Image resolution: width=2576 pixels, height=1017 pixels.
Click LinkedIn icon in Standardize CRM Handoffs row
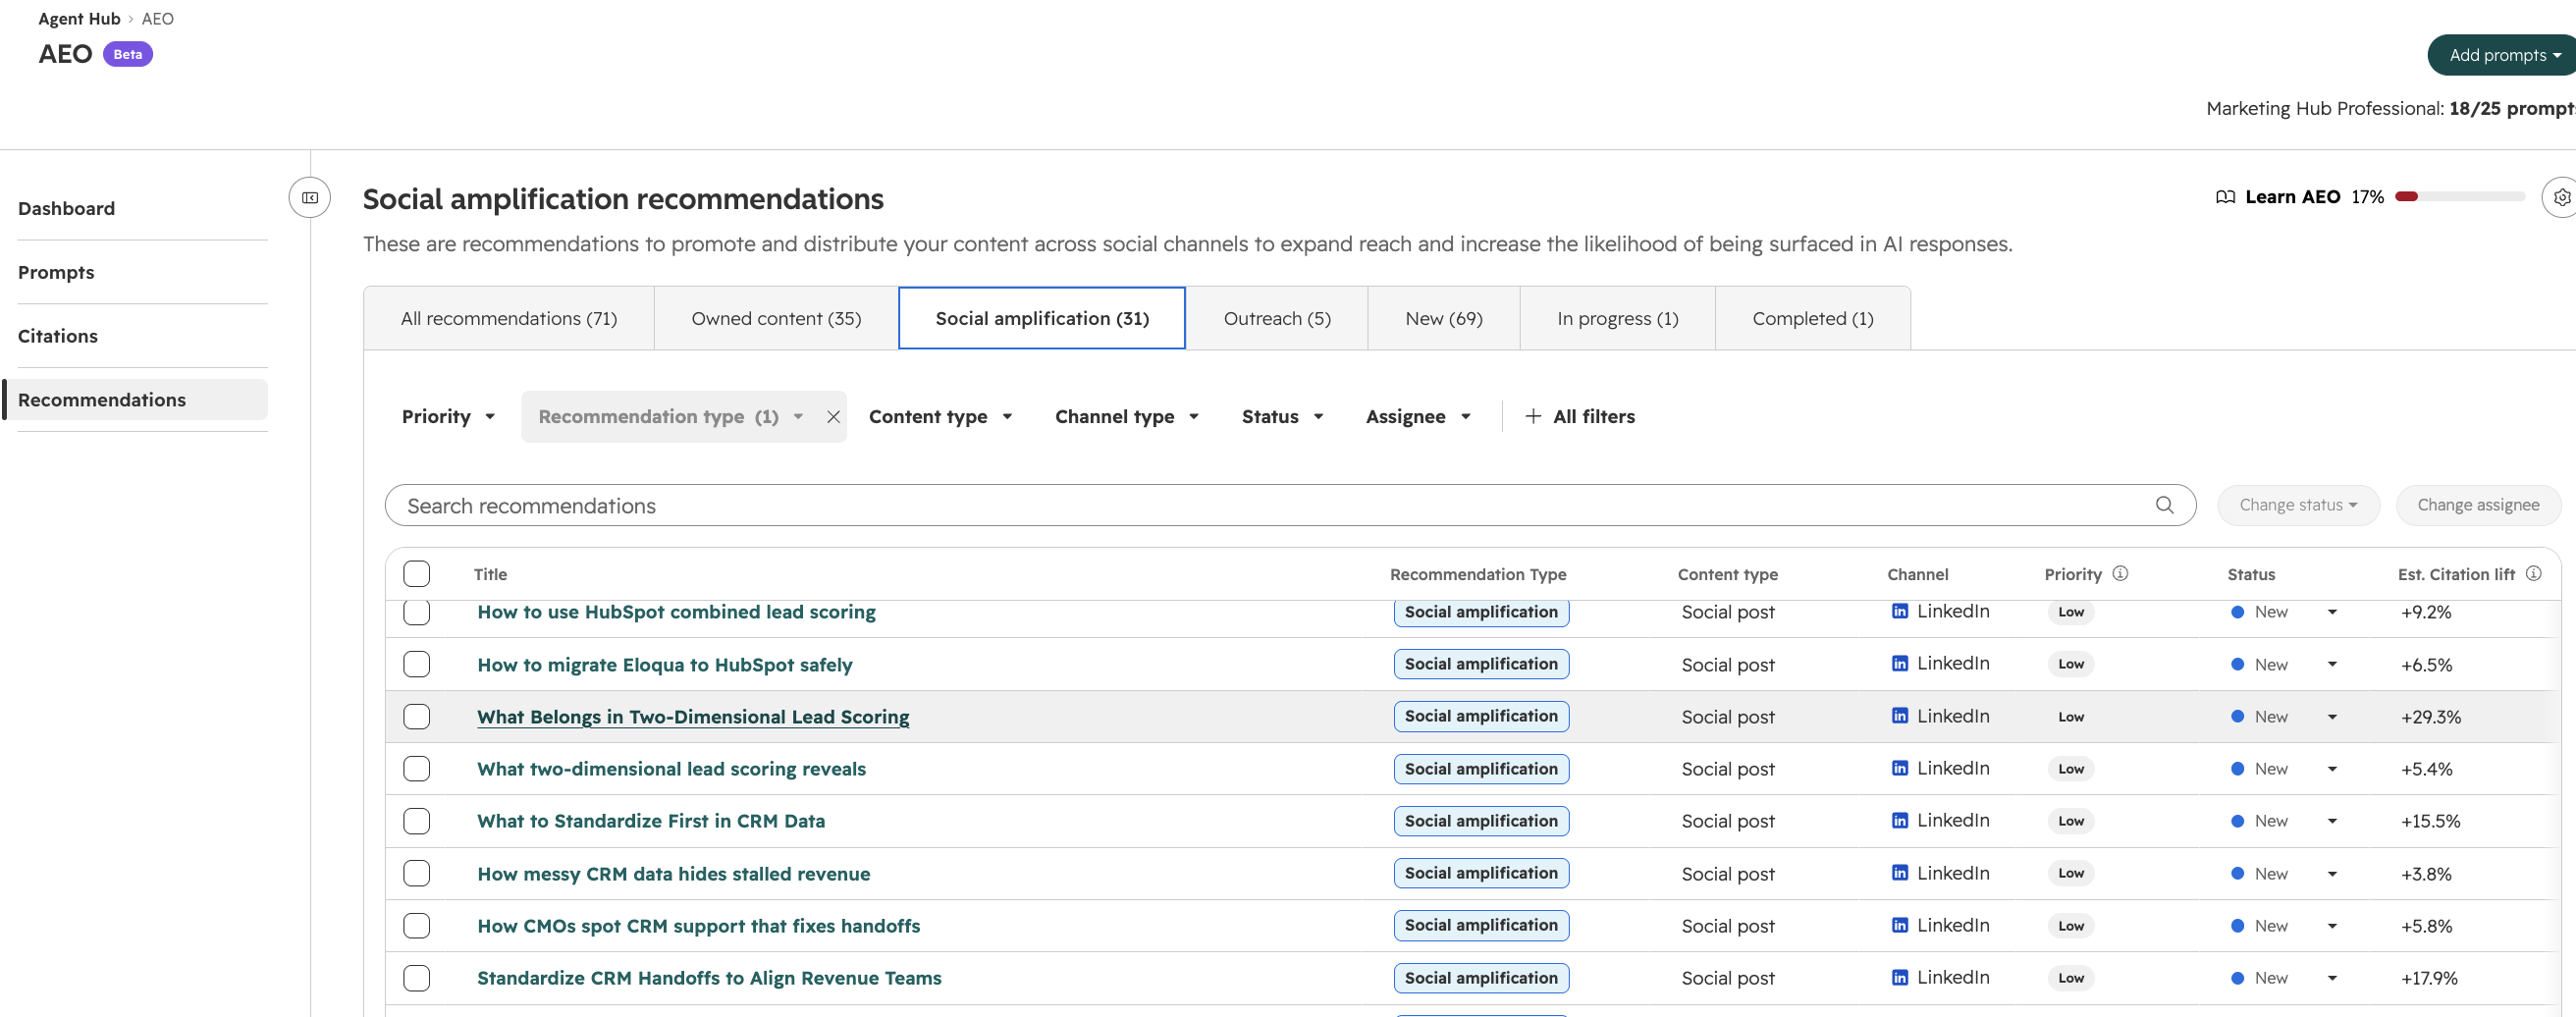coord(1900,978)
